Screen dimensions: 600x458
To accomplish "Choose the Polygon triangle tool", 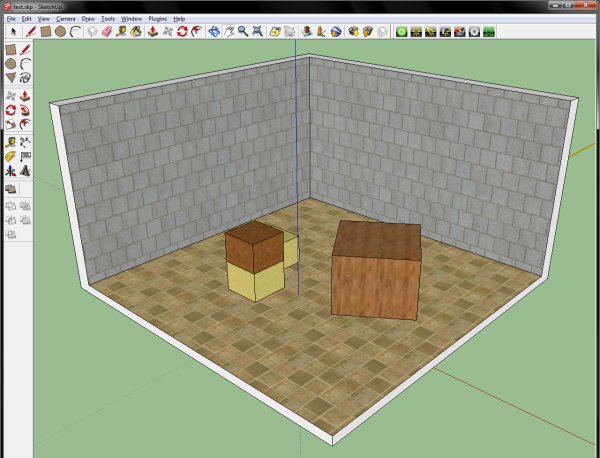I will 11,78.
